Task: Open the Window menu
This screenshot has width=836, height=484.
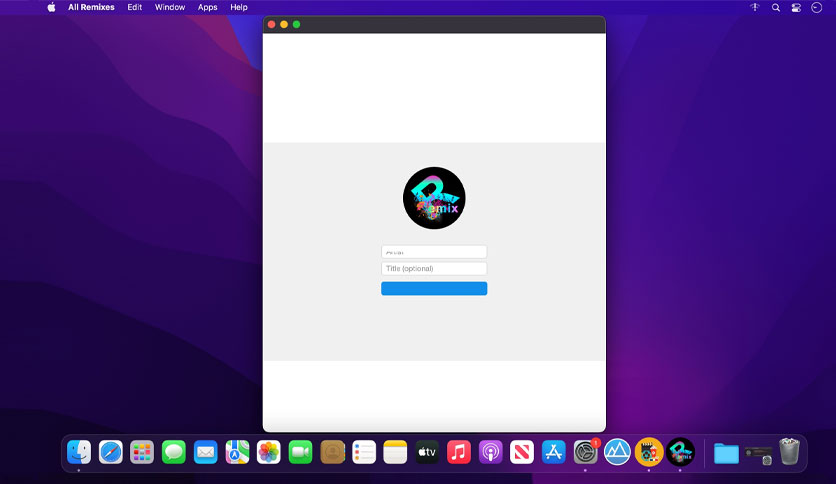Action: [x=170, y=7]
